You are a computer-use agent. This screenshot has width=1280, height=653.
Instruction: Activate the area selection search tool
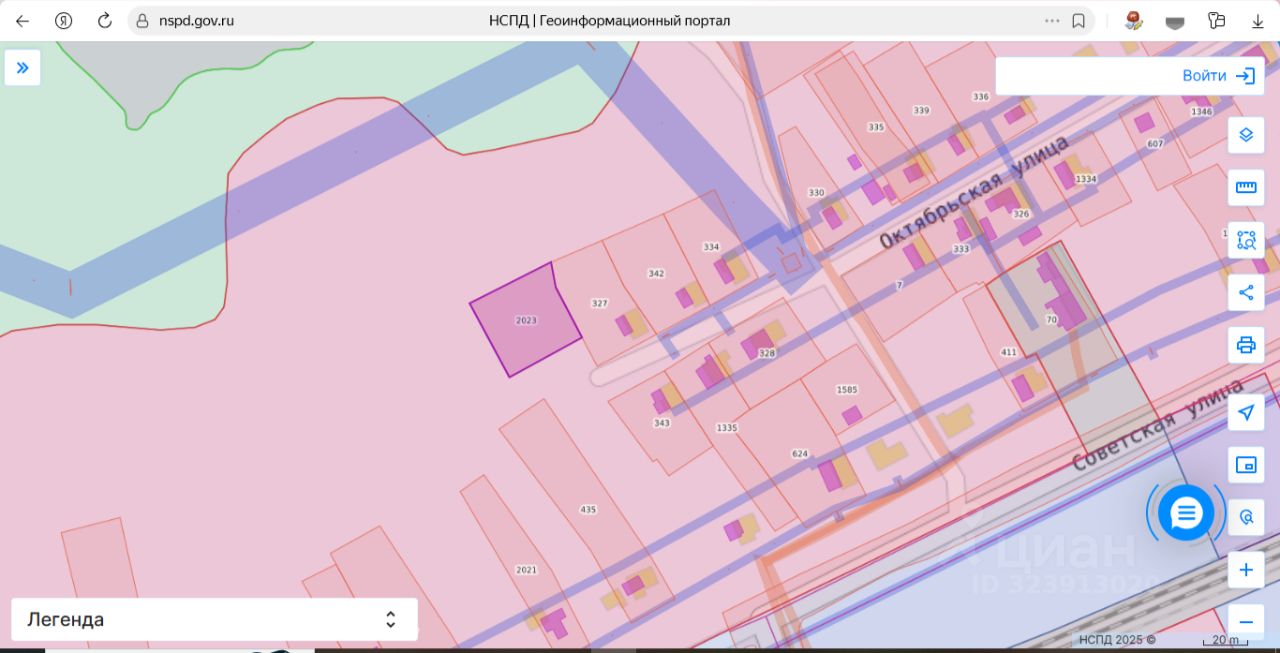pos(1246,240)
